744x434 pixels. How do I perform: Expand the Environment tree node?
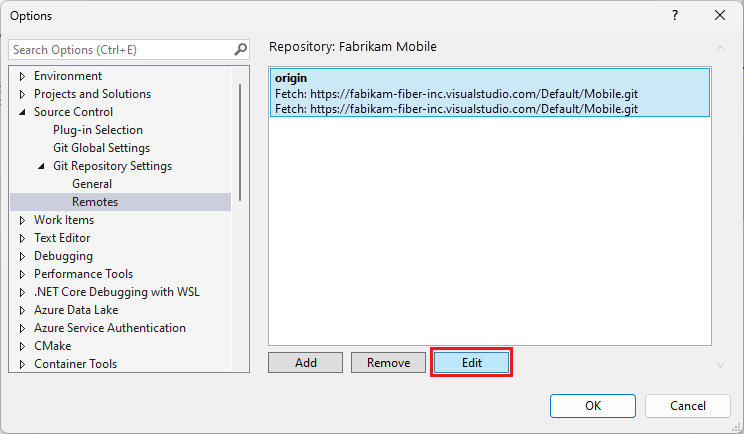[23, 76]
